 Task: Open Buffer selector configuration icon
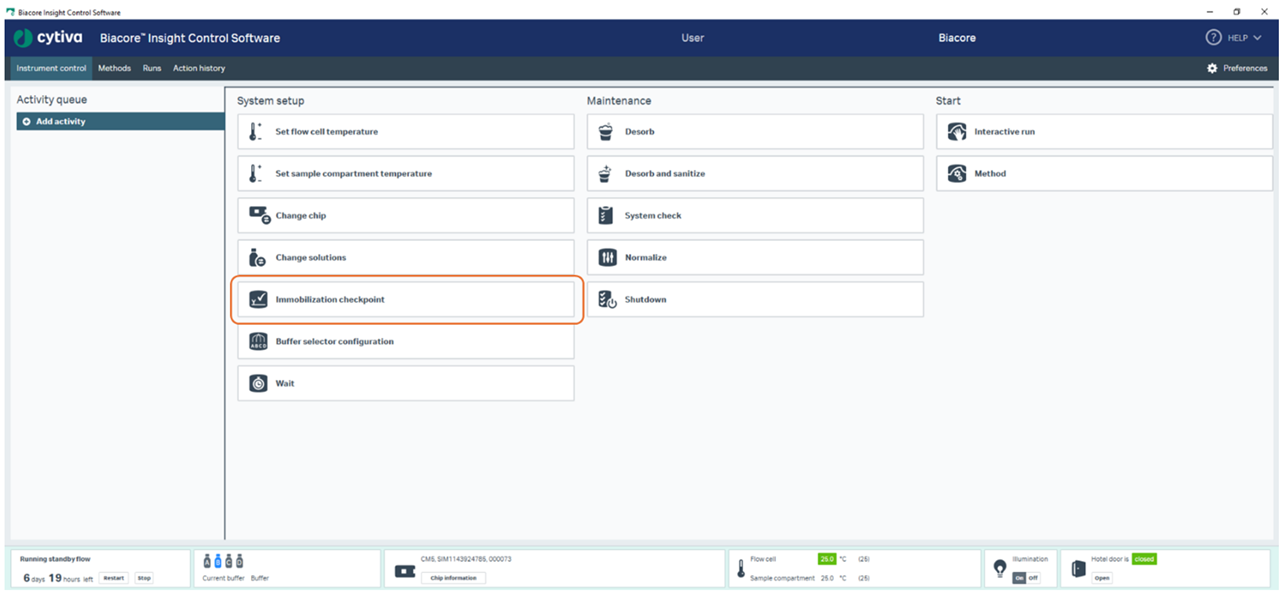point(258,341)
